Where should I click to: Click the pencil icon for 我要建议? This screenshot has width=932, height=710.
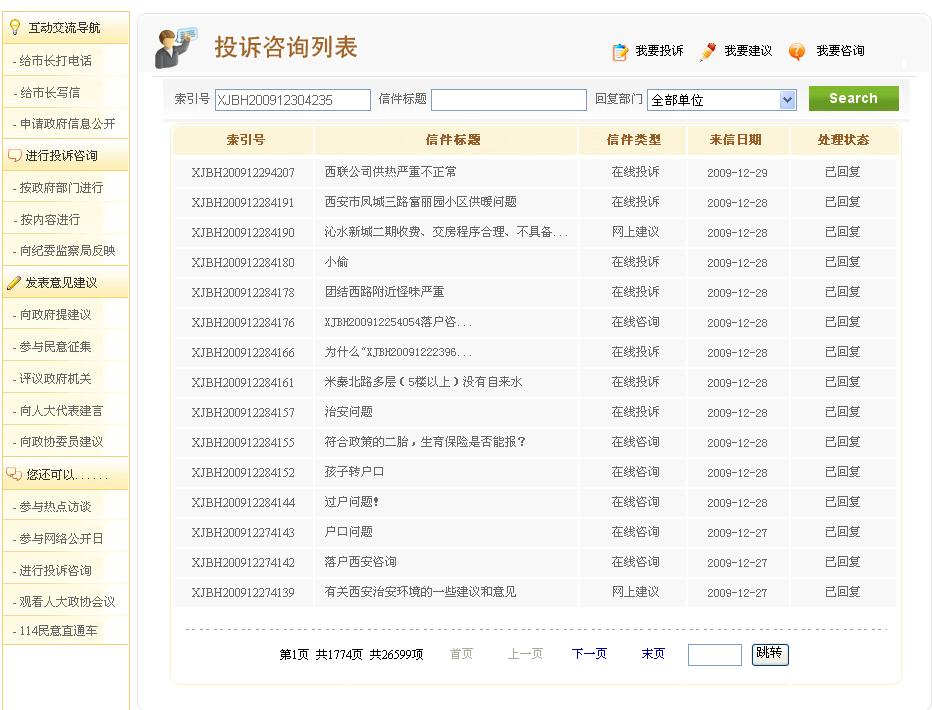tap(707, 52)
